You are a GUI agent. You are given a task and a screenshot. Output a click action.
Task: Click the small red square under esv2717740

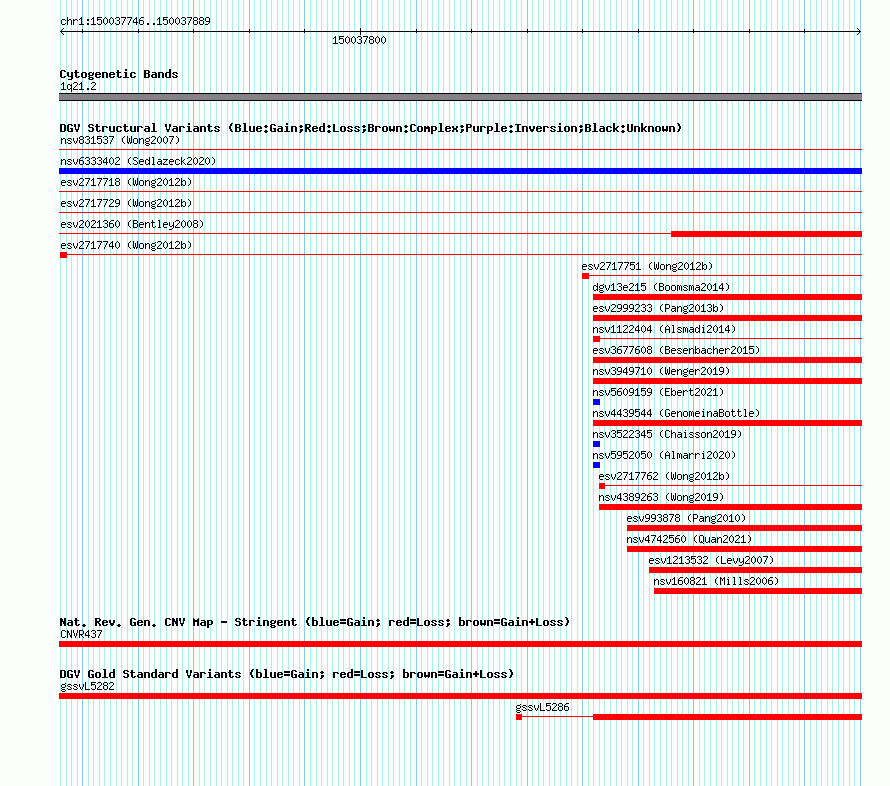point(64,255)
